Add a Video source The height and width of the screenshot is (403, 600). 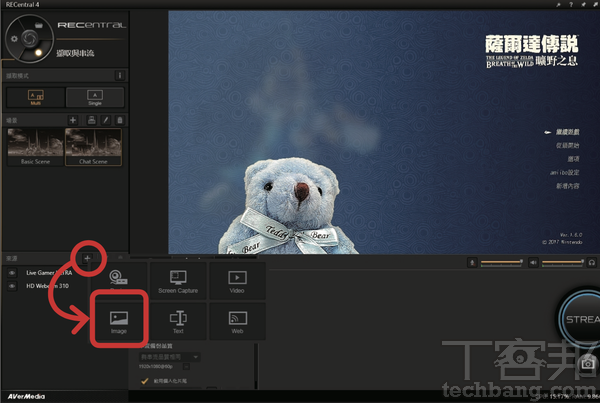tap(237, 282)
